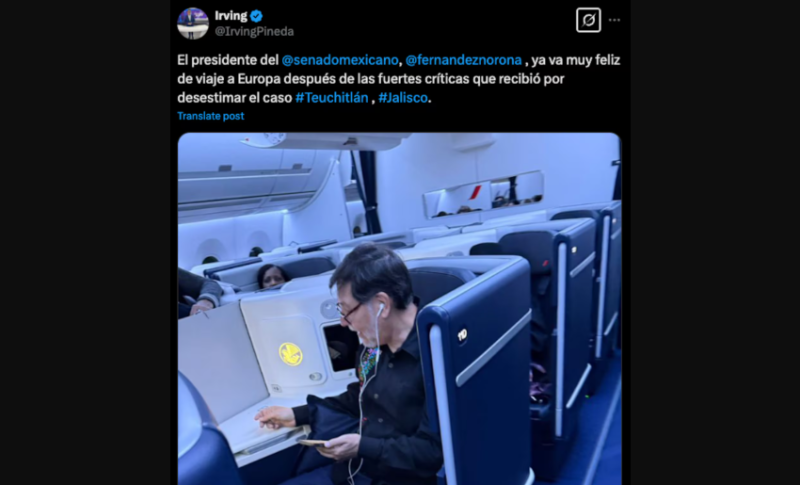Click Translate post
The height and width of the screenshot is (485, 800).
211,116
